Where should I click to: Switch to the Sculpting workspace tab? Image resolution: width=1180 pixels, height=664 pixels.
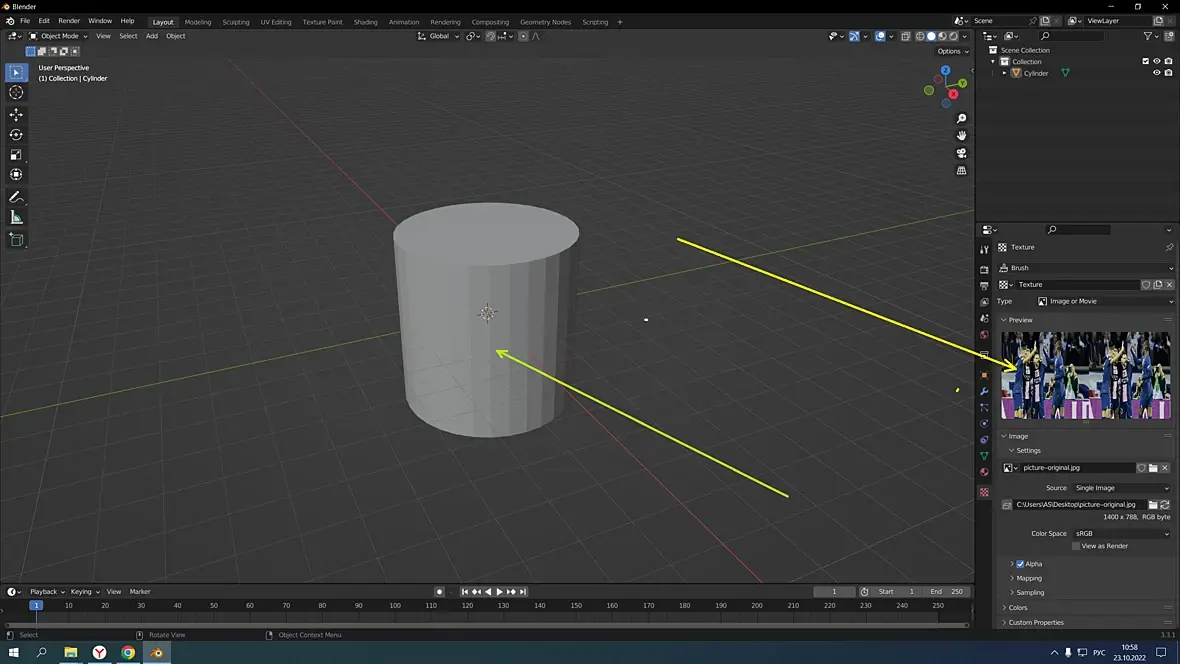tap(236, 22)
